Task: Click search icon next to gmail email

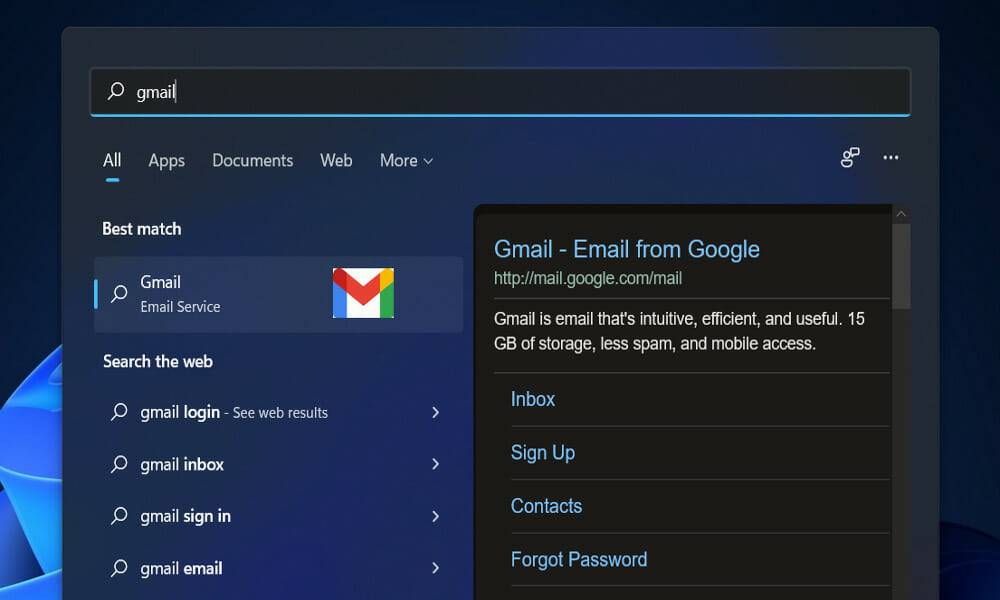Action: [x=119, y=567]
